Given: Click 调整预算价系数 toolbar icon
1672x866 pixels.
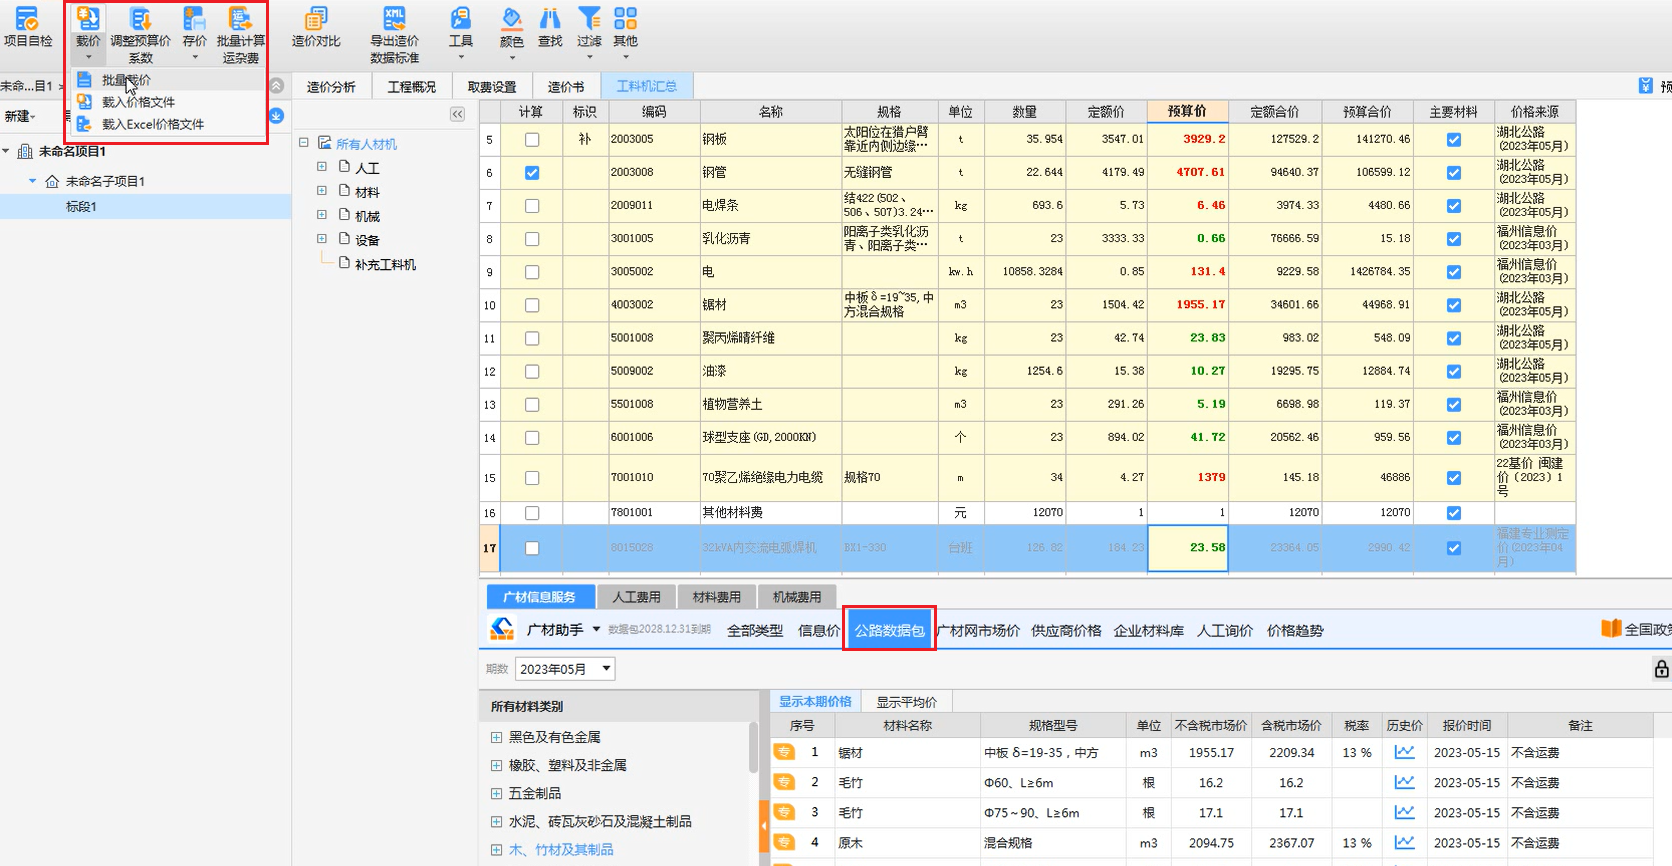Looking at the screenshot, I should [140, 34].
